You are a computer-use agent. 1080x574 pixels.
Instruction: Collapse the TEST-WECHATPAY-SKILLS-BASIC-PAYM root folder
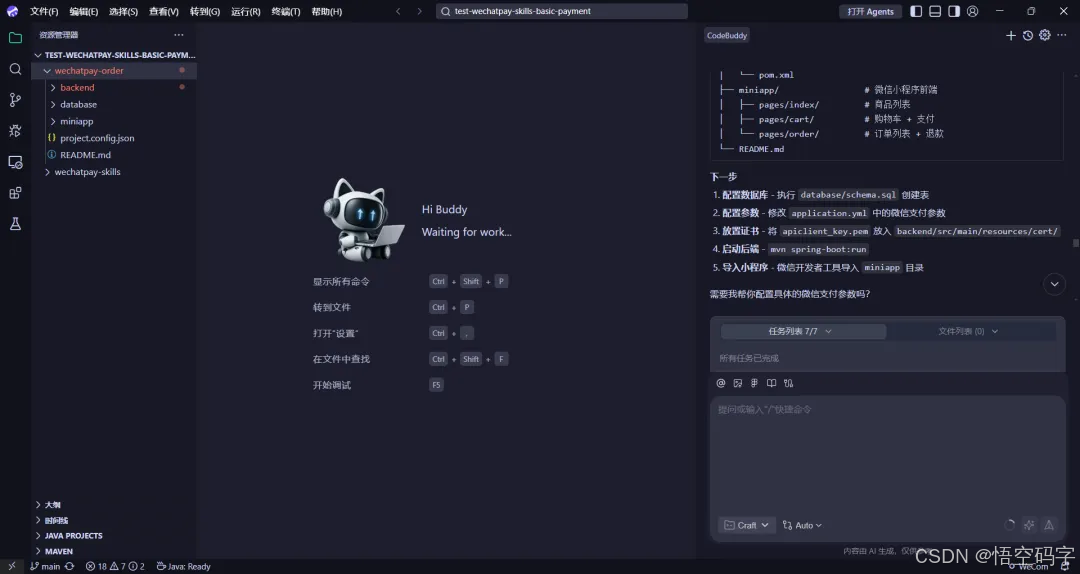38,54
